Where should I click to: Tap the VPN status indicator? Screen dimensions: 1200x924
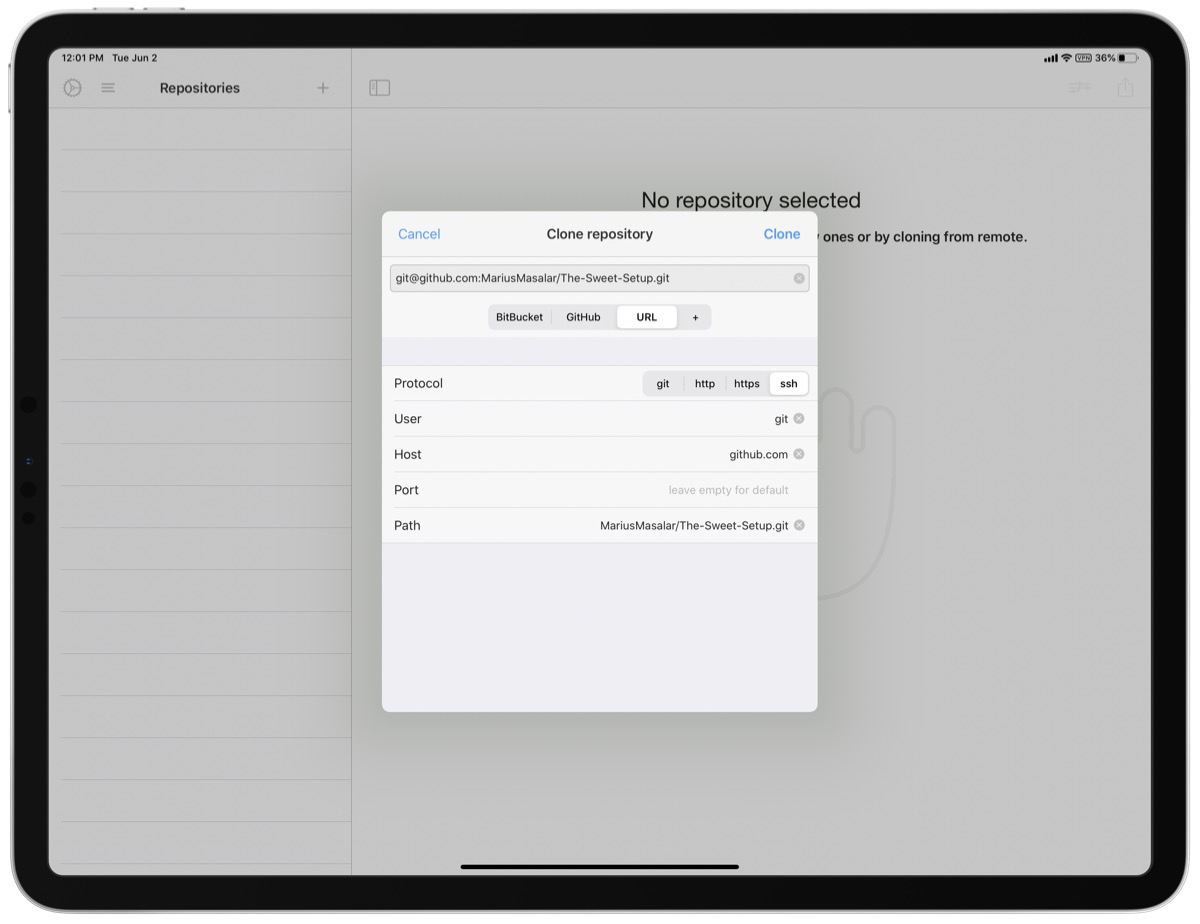1083,58
